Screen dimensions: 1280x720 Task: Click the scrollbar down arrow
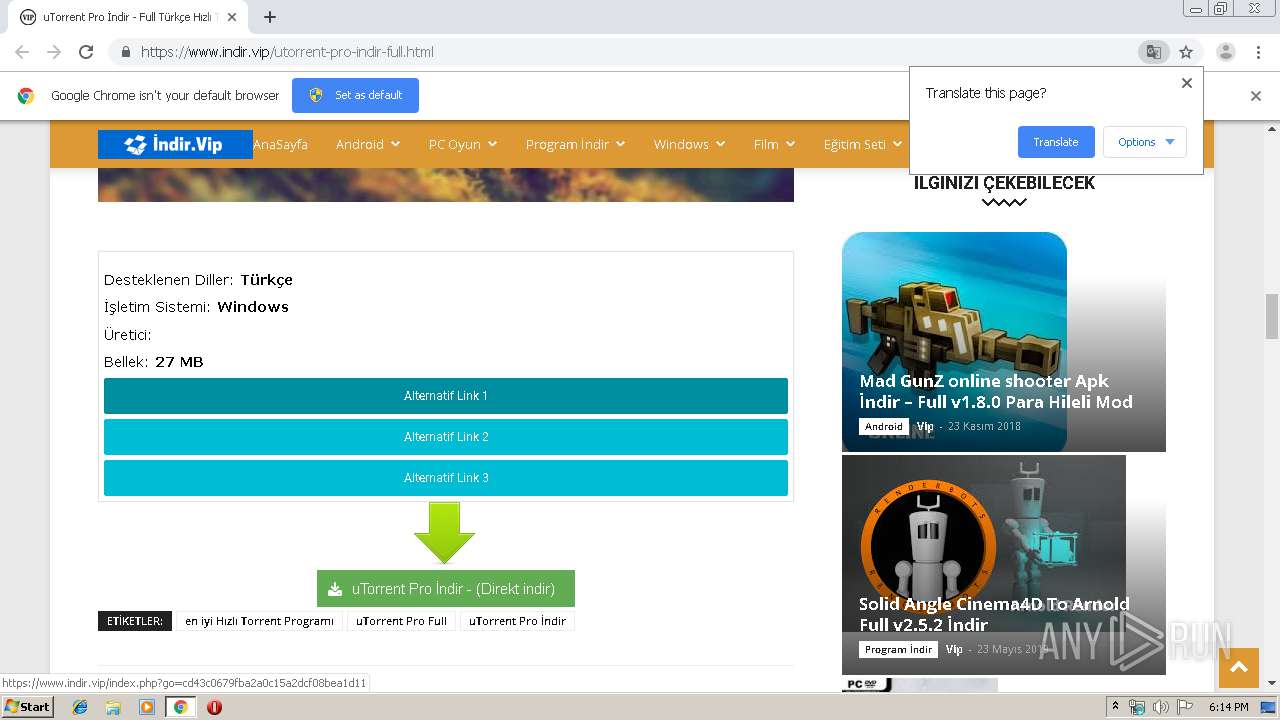[1272, 683]
